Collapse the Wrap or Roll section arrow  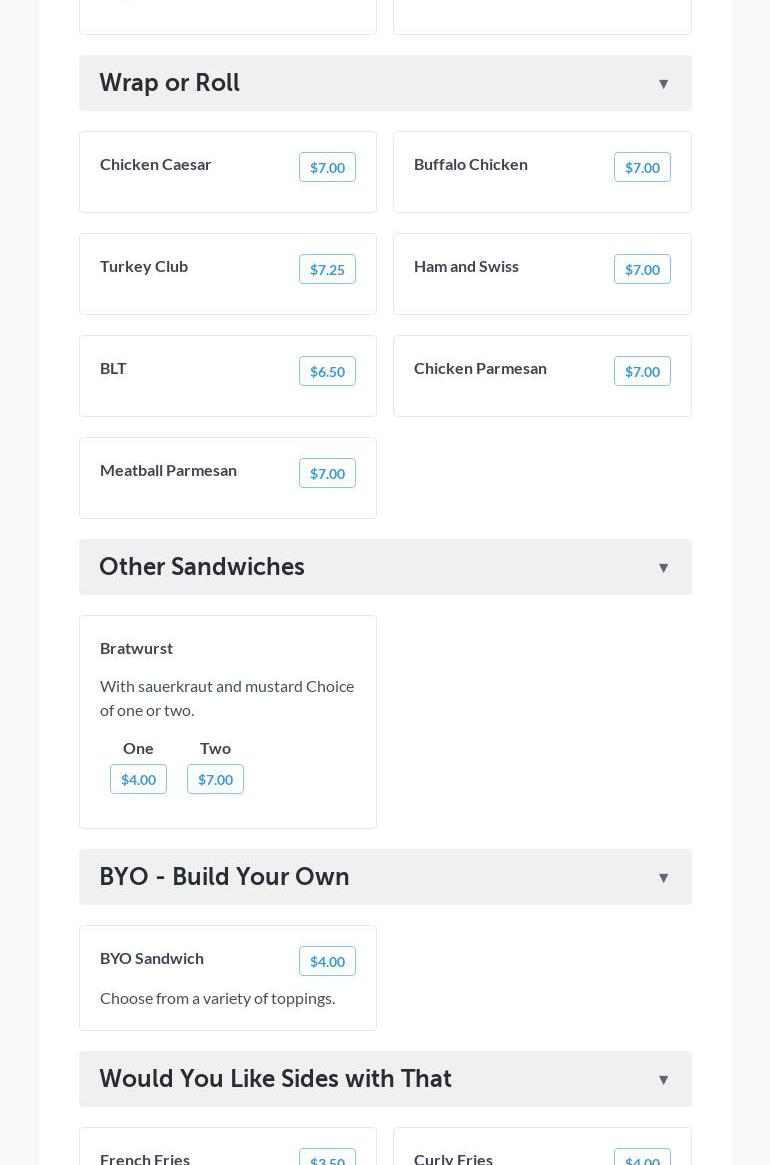click(663, 84)
